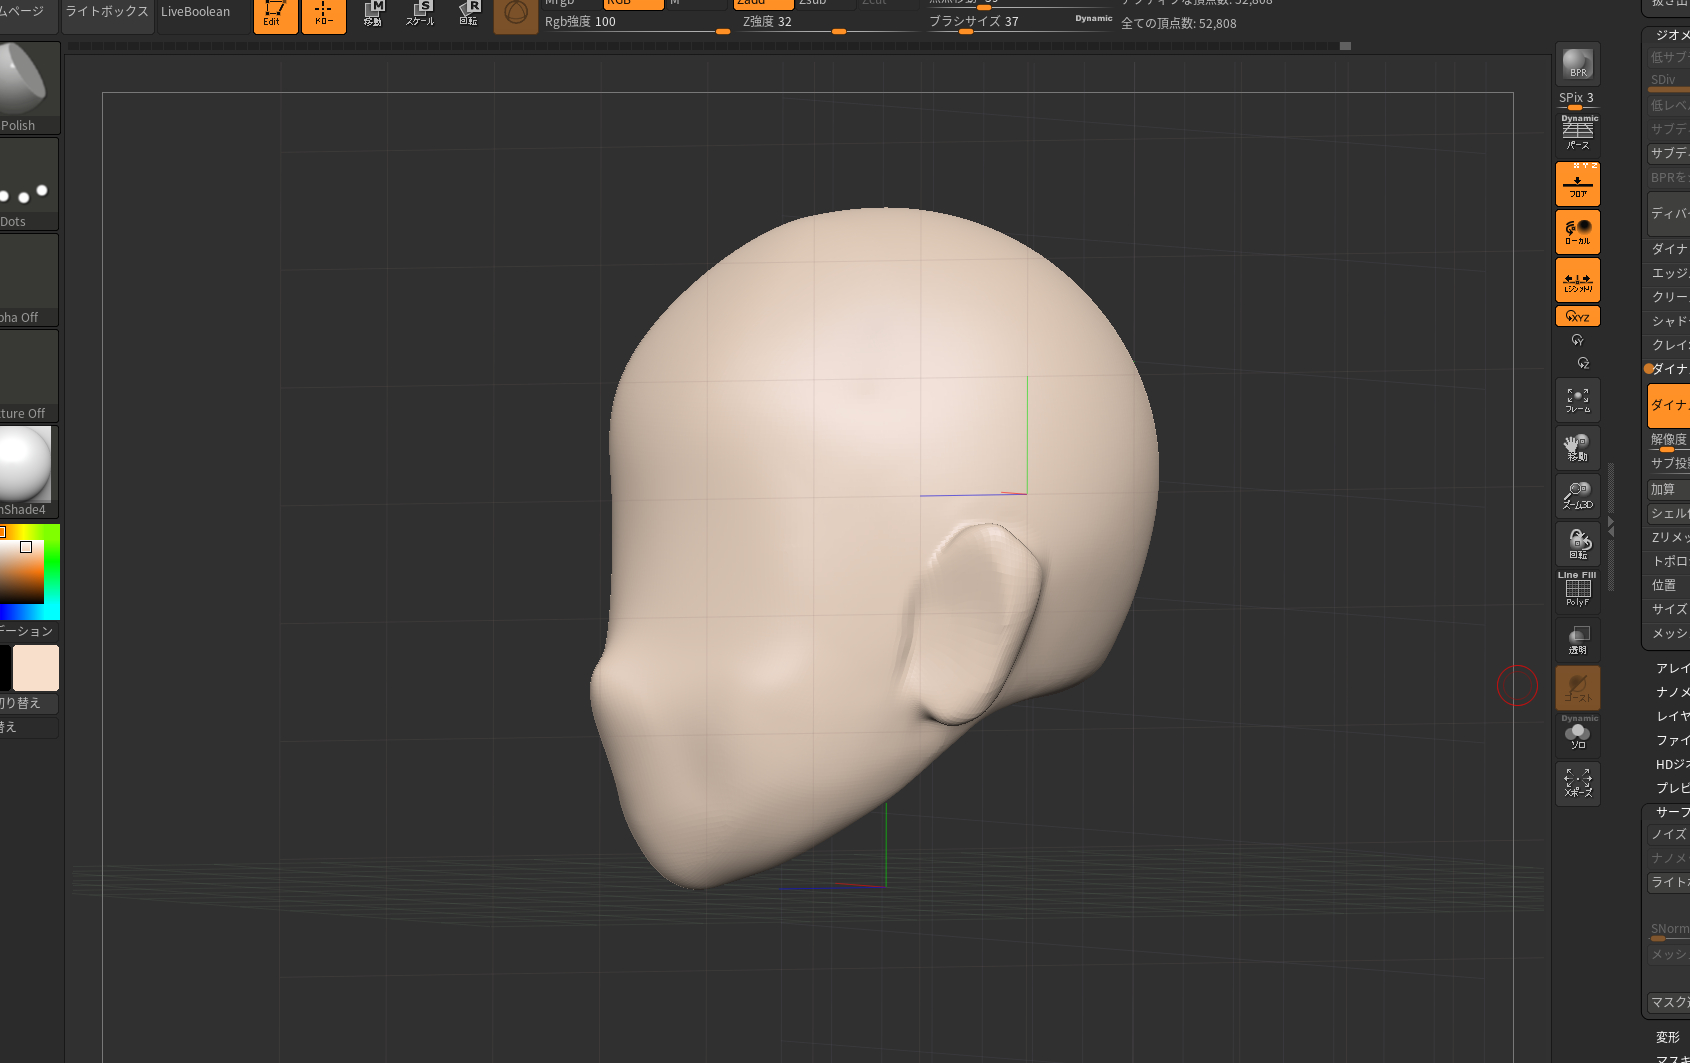The image size is (1690, 1063).
Task: Toggle the パース perspective icon
Action: pos(1578,132)
